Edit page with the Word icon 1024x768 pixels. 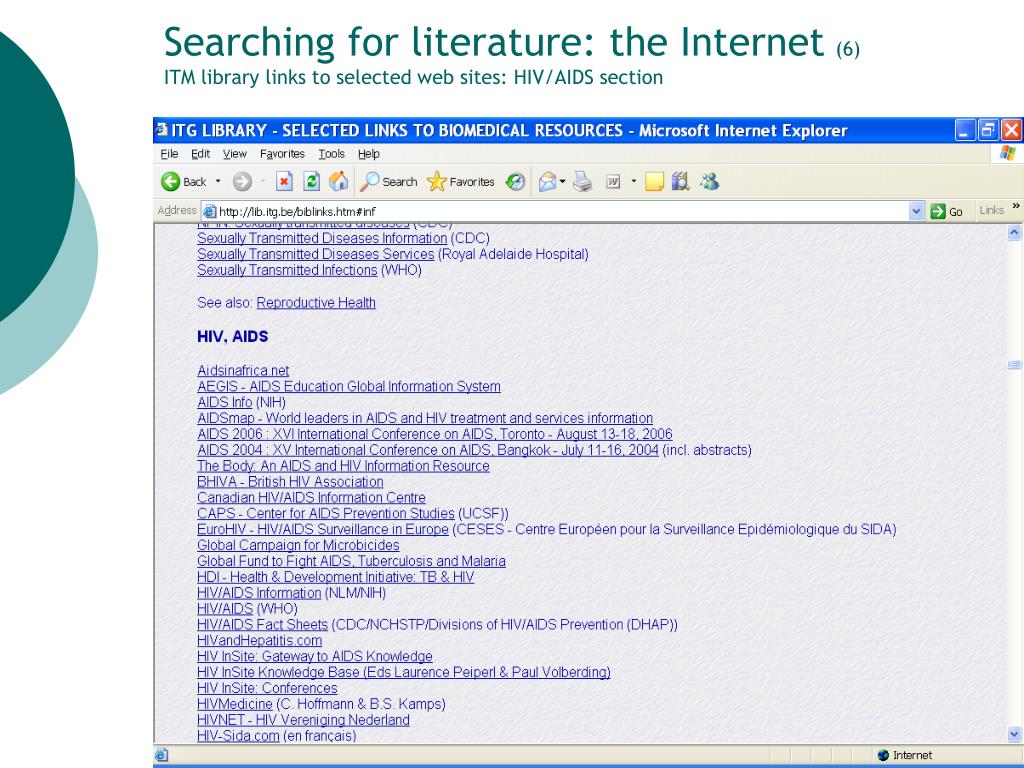[x=613, y=182]
